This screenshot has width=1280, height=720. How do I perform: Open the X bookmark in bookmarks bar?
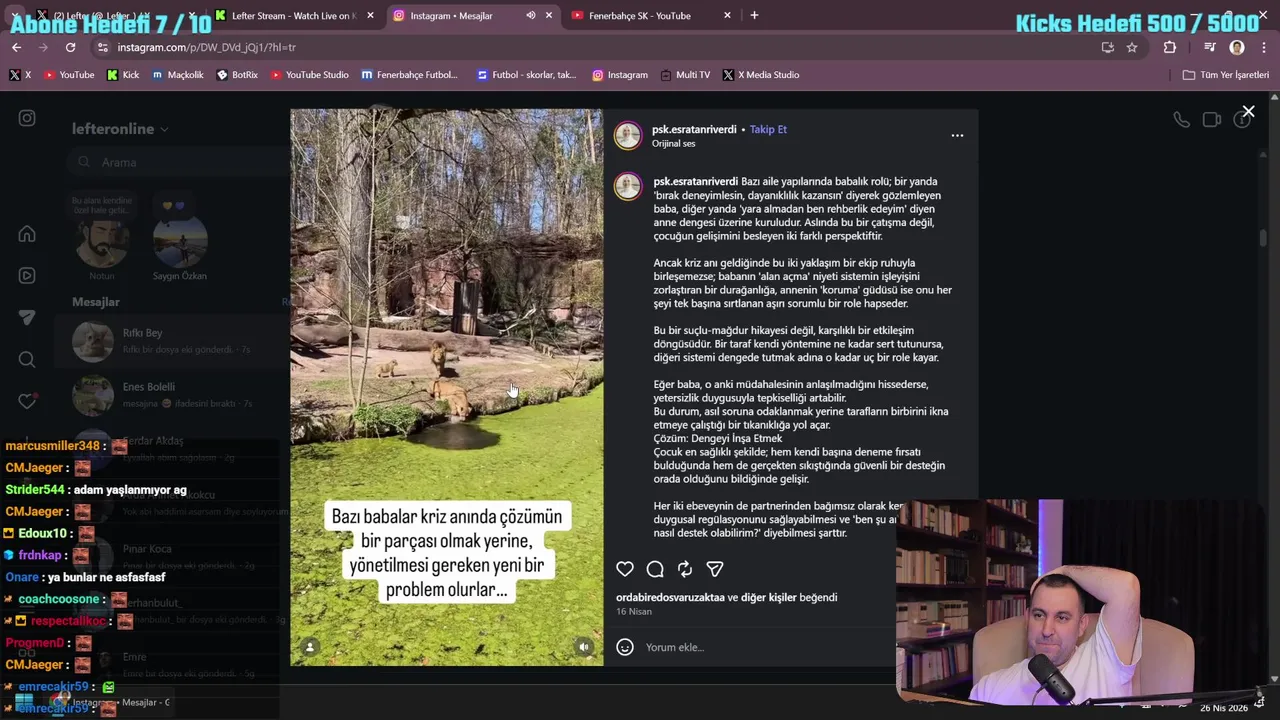click(x=20, y=75)
